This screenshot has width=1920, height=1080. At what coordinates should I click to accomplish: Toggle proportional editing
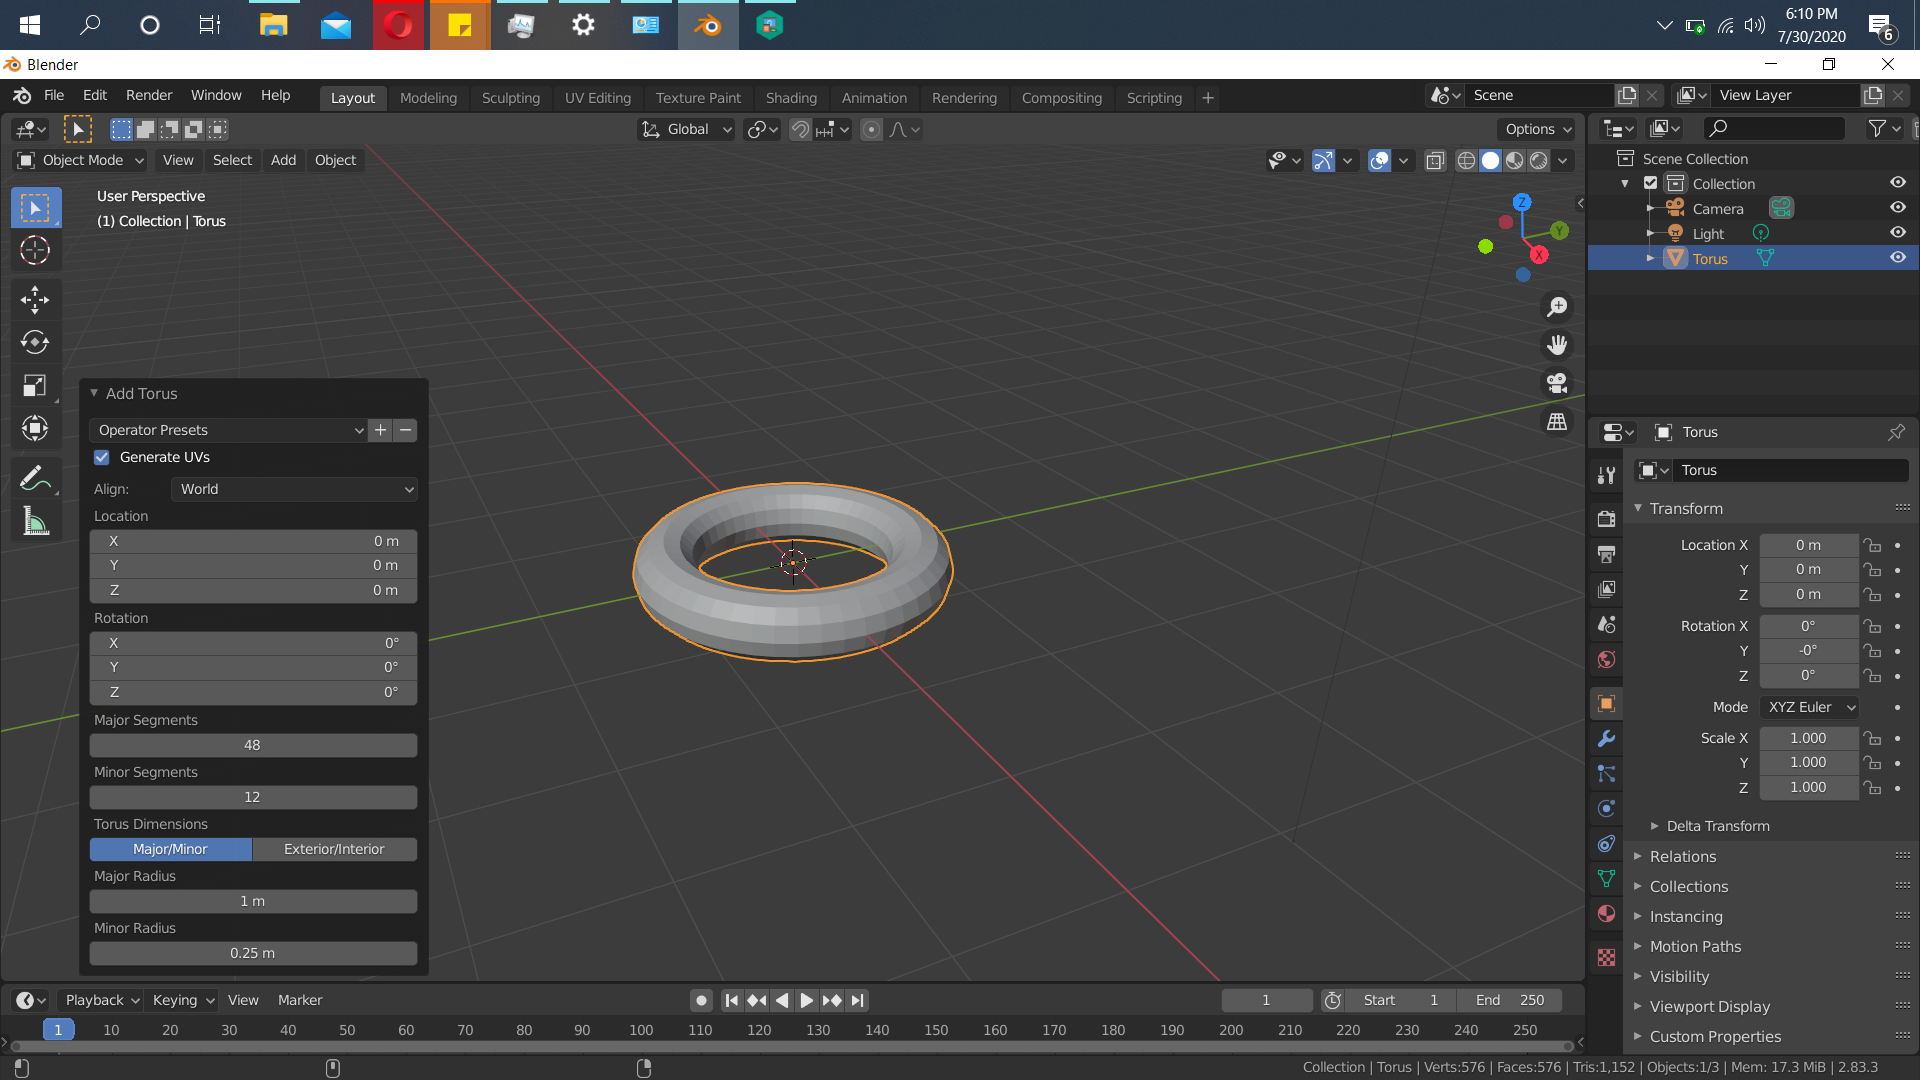coord(872,129)
